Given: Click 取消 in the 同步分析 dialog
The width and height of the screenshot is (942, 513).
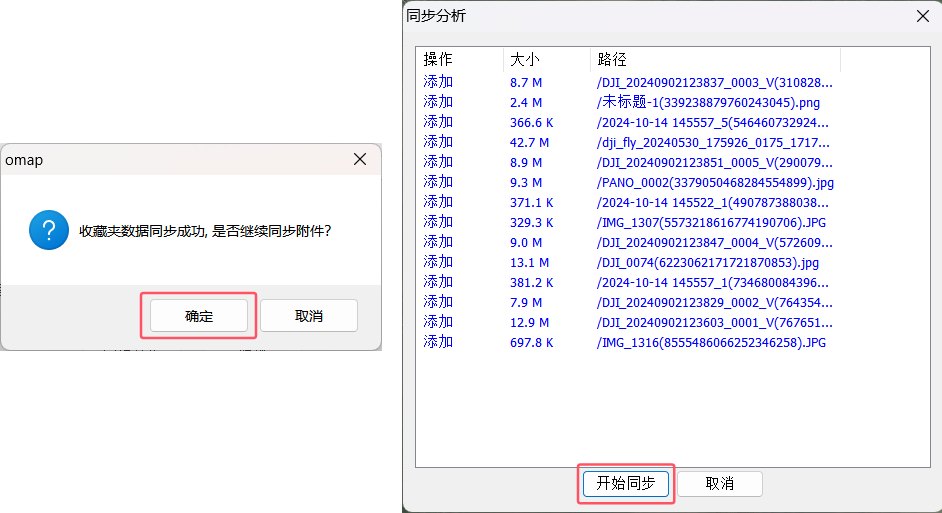Looking at the screenshot, I should (719, 484).
